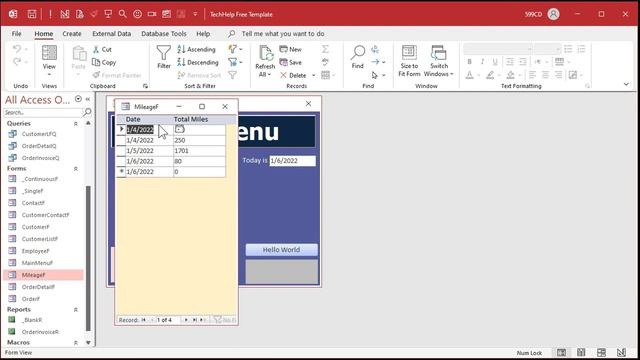Image resolution: width=640 pixels, height=360 pixels.
Task: Select the Home ribbon tab
Action: pyautogui.click(x=43, y=33)
